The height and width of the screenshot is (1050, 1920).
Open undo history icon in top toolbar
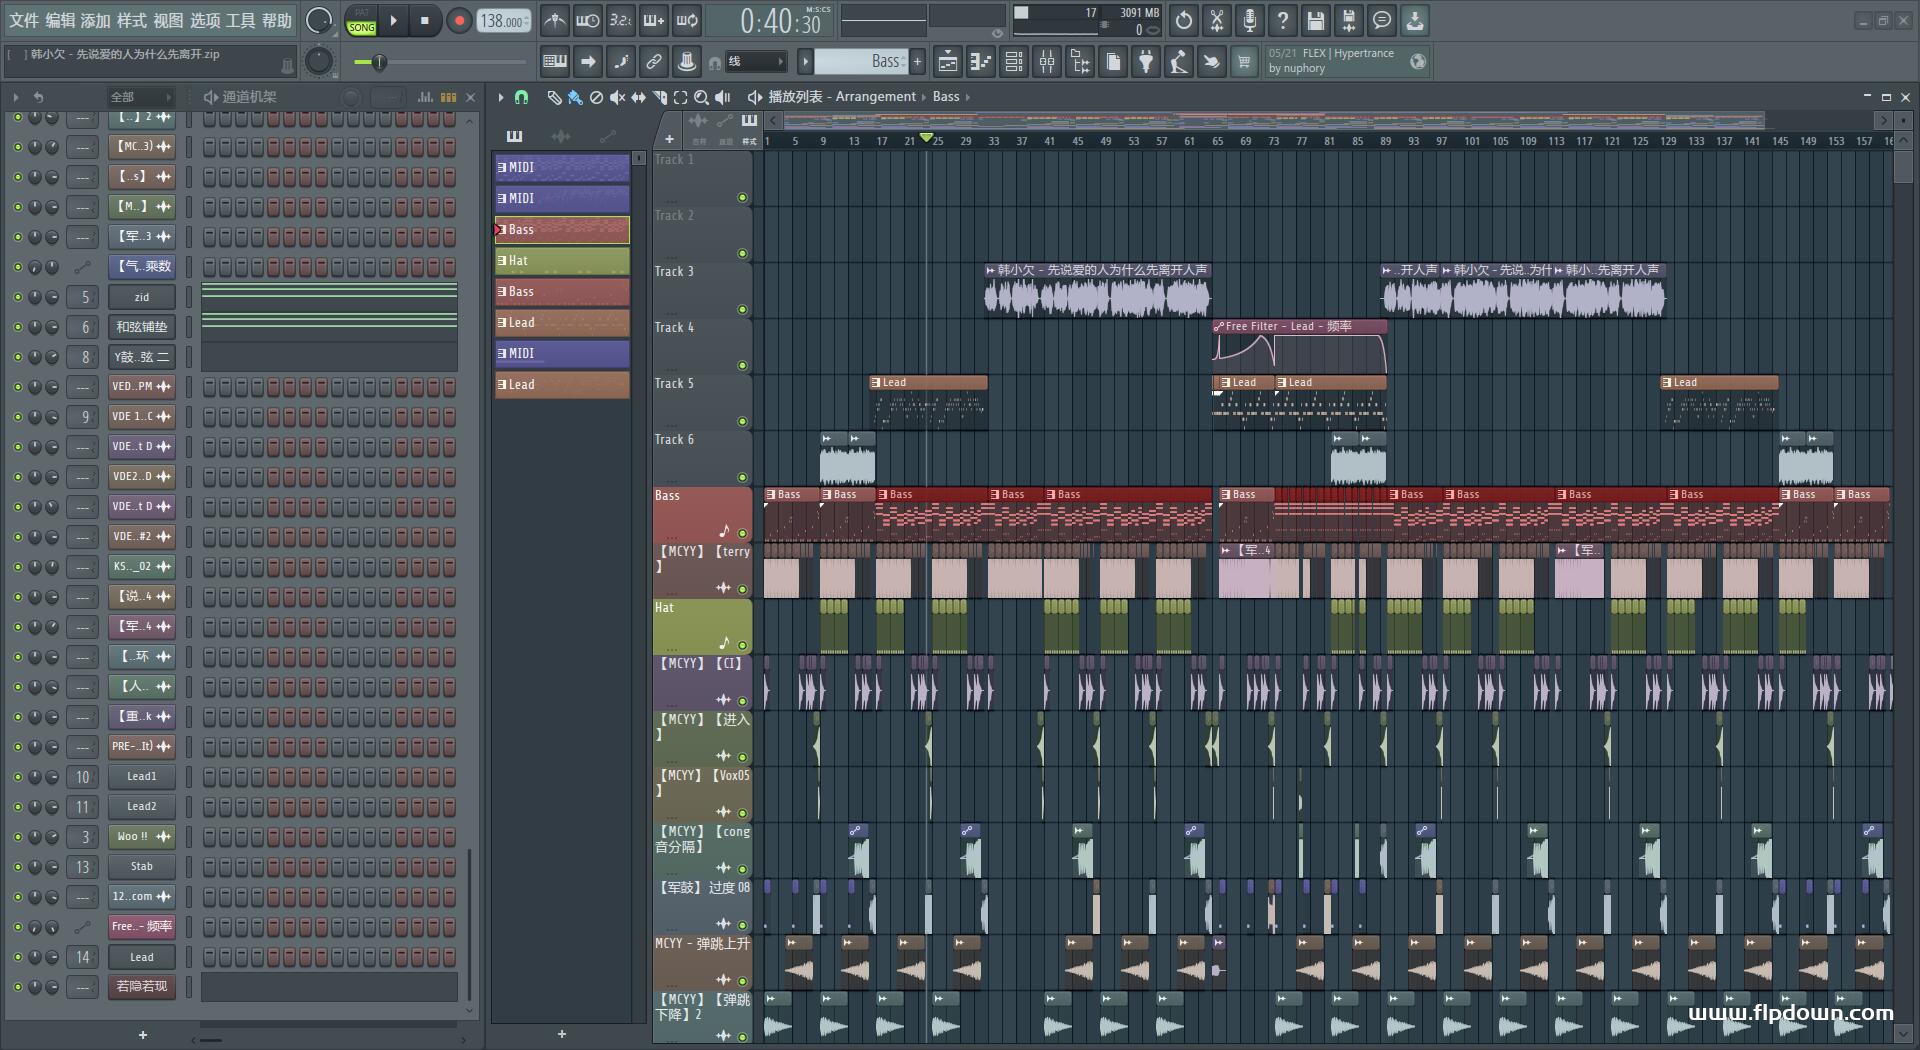tap(1184, 20)
